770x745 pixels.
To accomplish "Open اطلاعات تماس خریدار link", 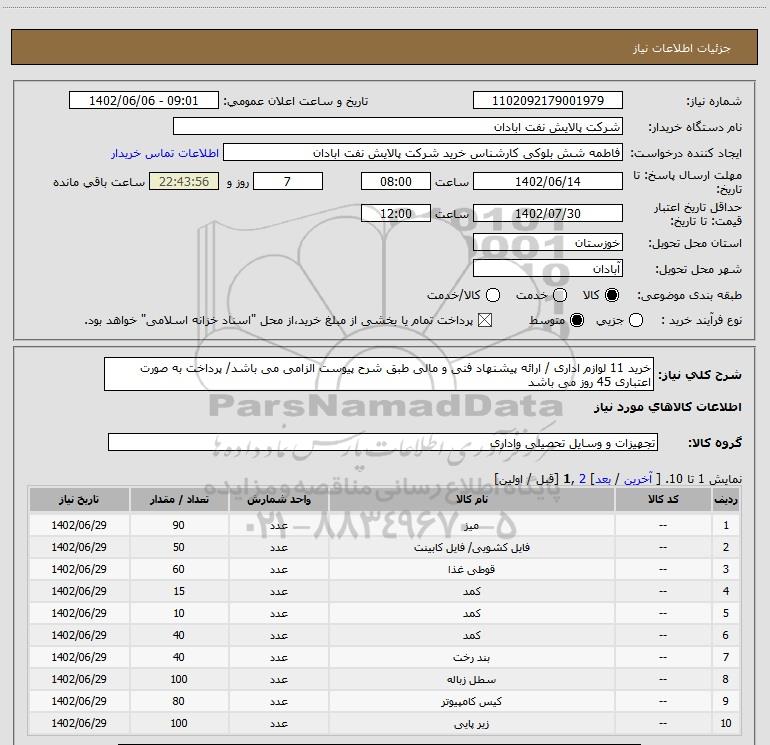I will click(165, 153).
